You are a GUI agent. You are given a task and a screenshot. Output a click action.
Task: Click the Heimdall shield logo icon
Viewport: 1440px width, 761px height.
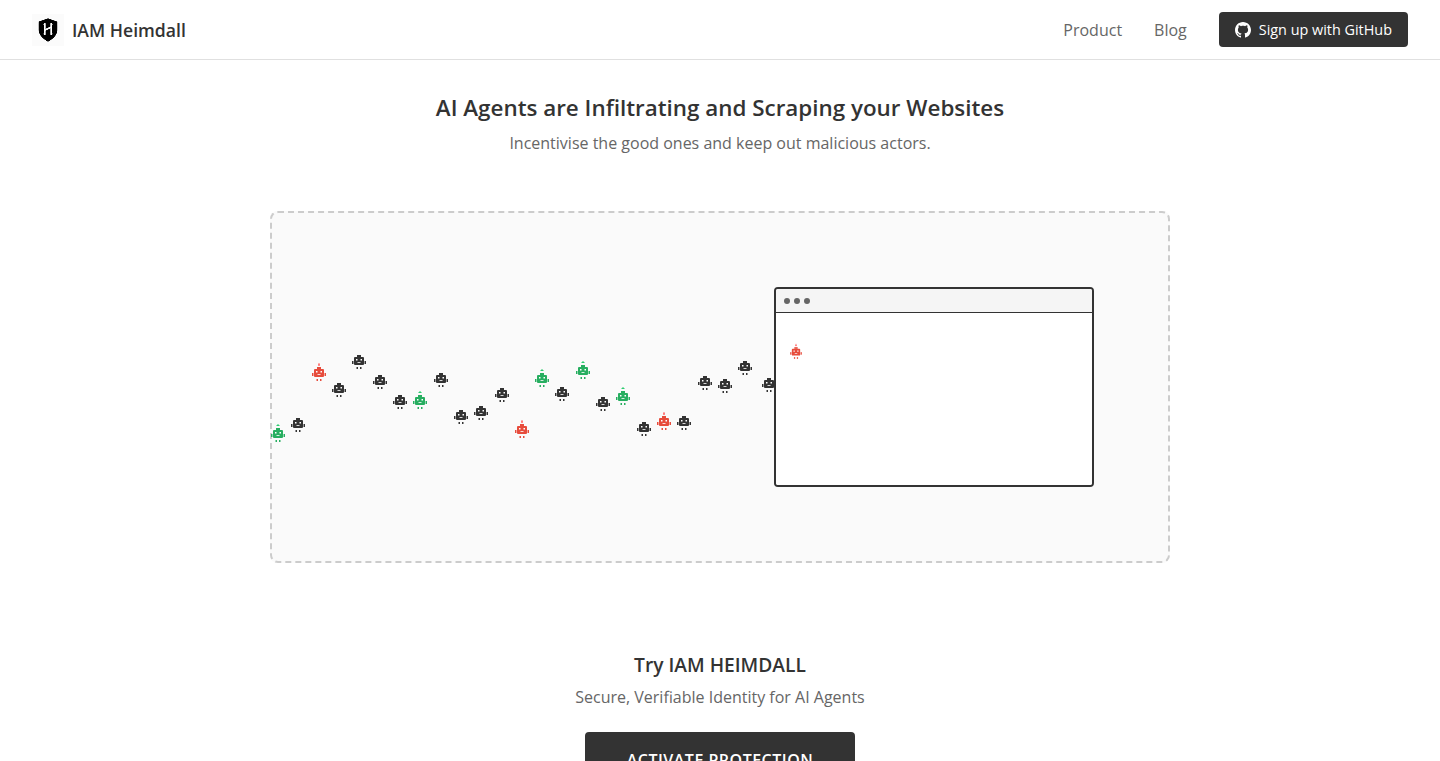click(x=47, y=30)
